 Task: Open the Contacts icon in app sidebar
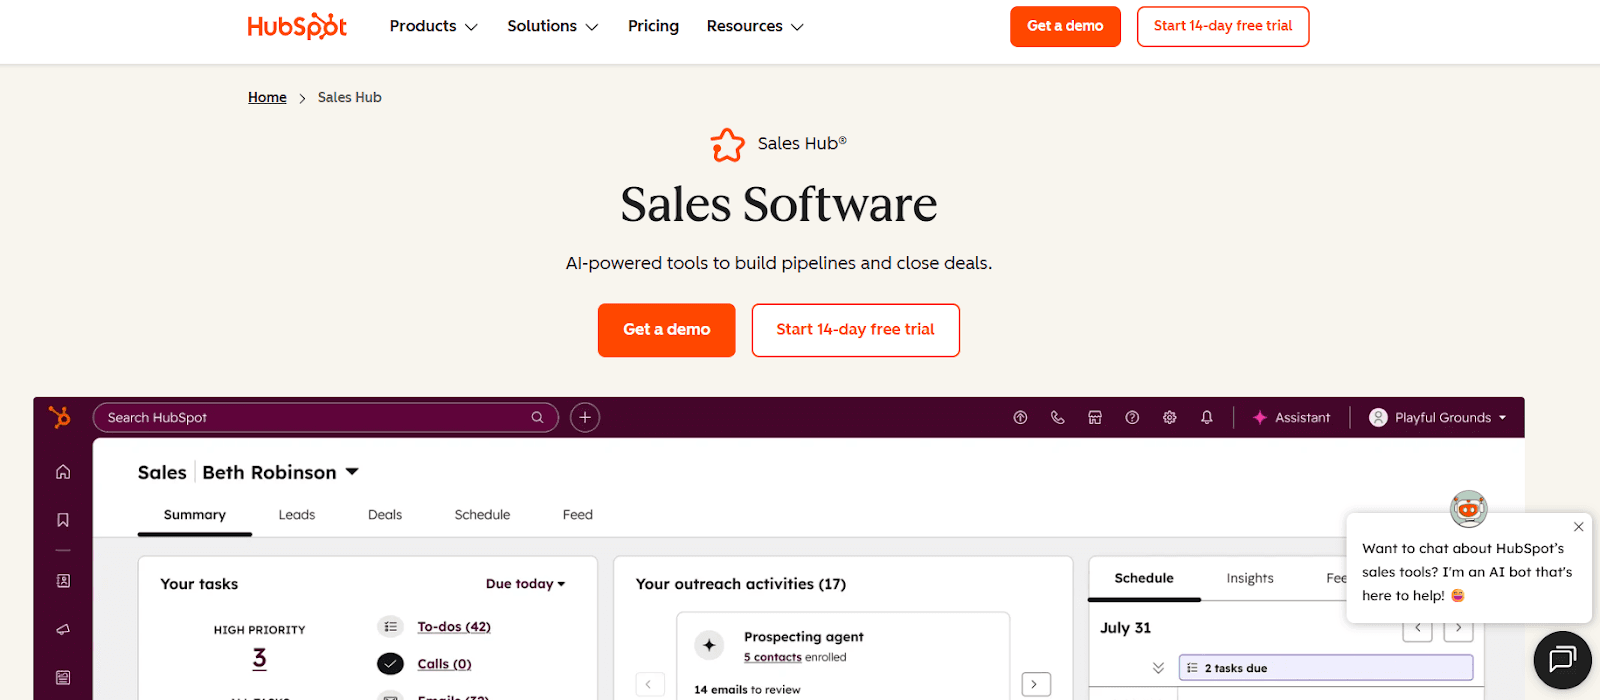click(63, 581)
